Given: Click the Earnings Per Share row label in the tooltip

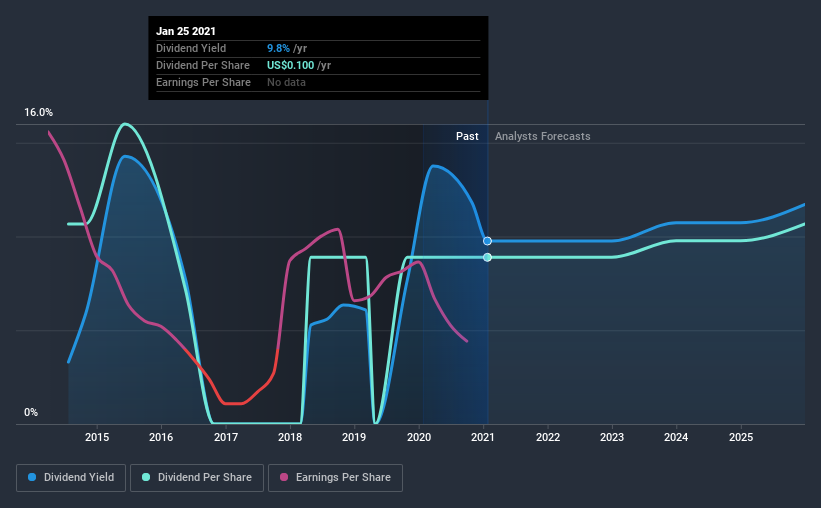Looking at the screenshot, I should [203, 82].
